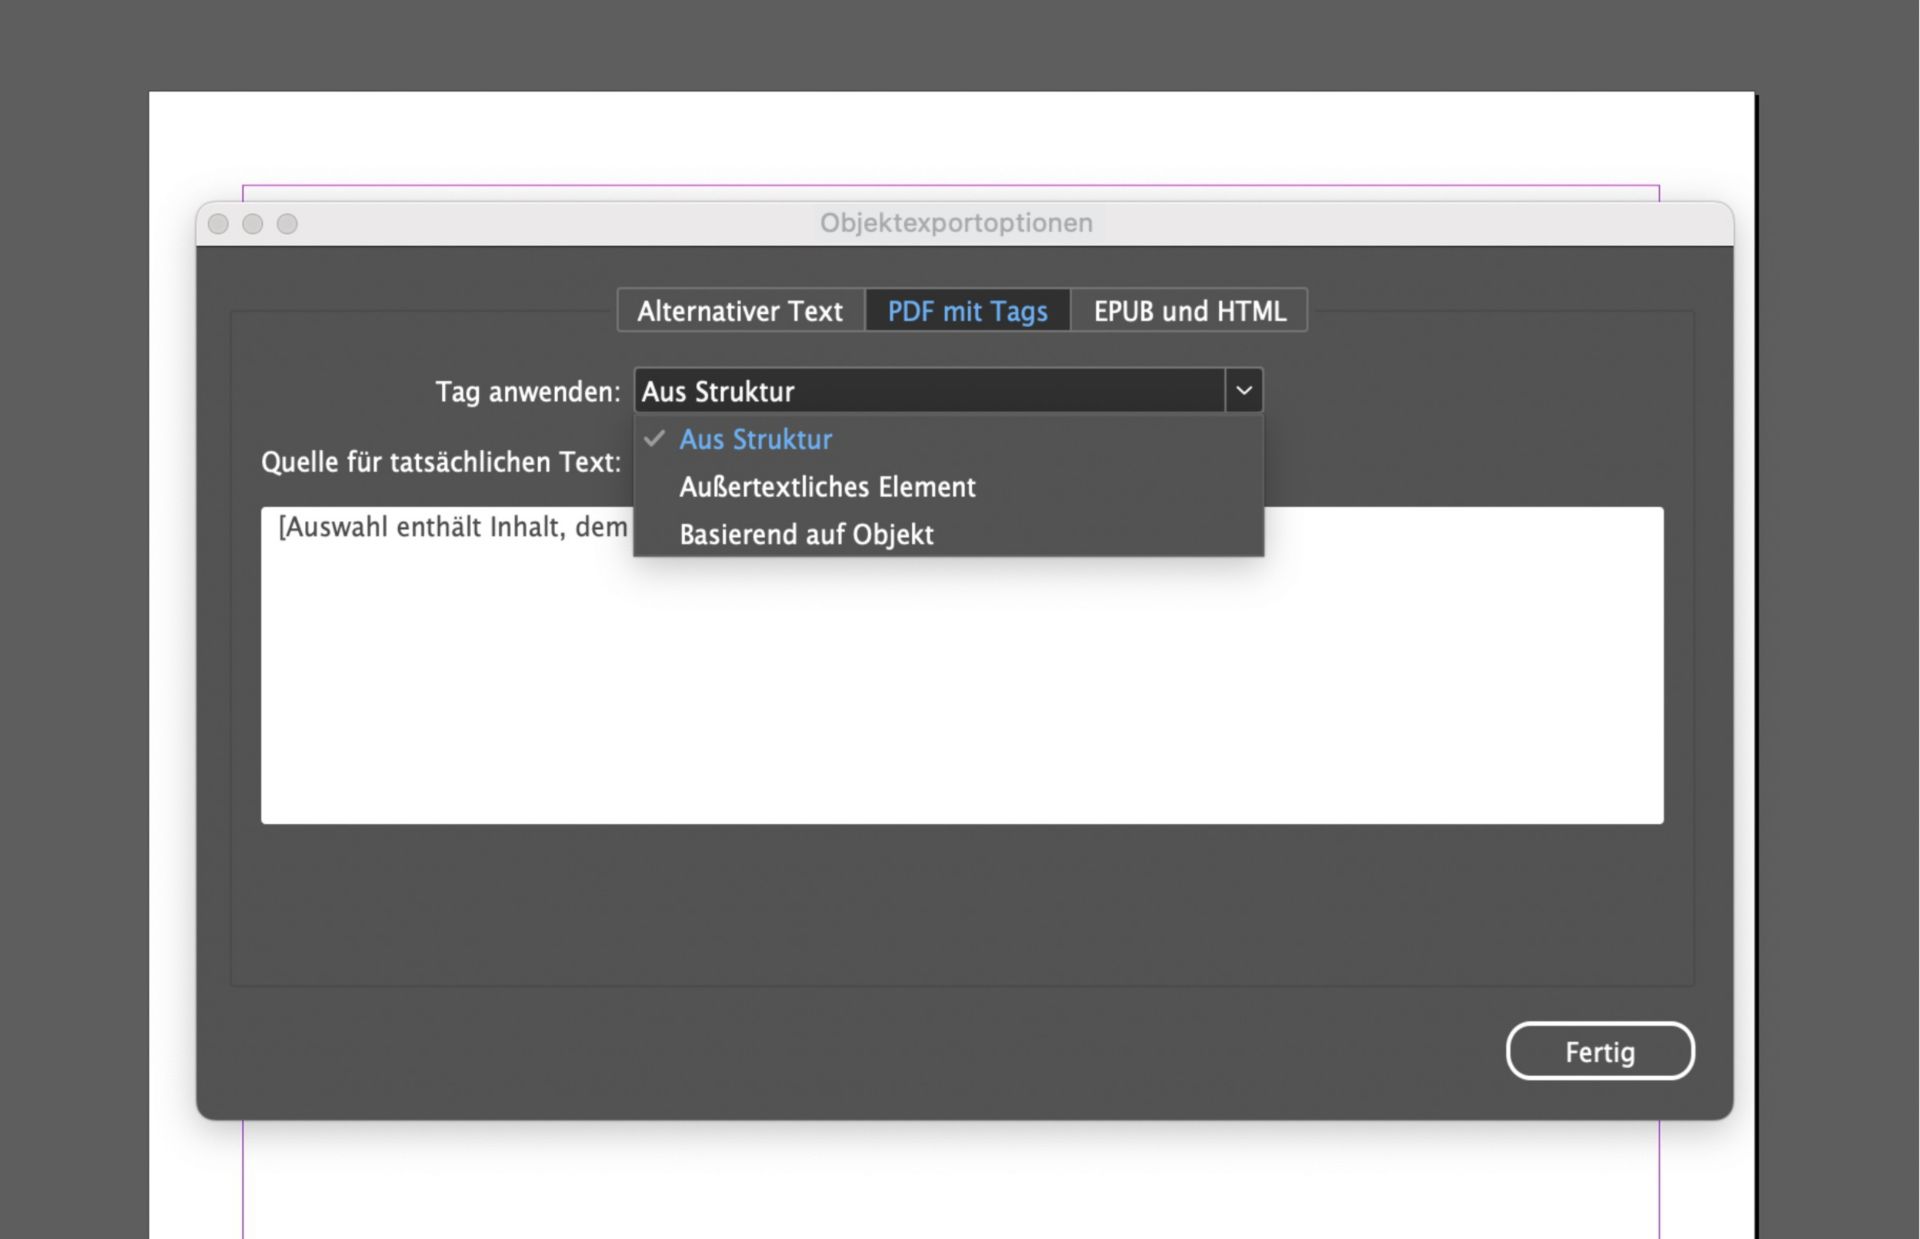Image resolution: width=1920 pixels, height=1239 pixels.
Task: Select the checked "Aus Struktur" option
Action: click(755, 440)
